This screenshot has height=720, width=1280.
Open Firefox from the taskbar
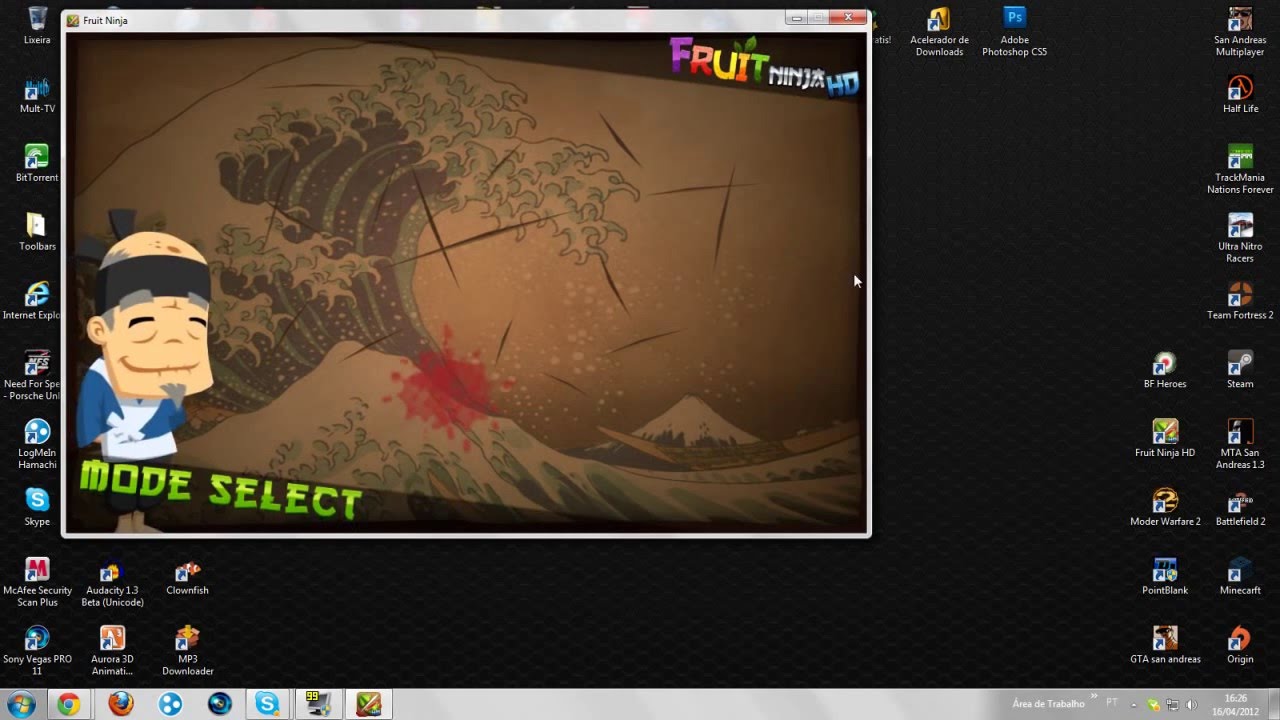120,705
